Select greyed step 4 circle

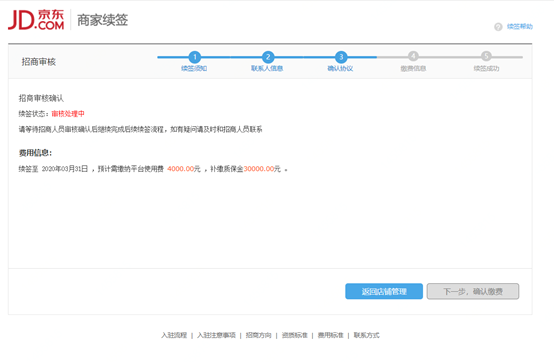[413, 56]
